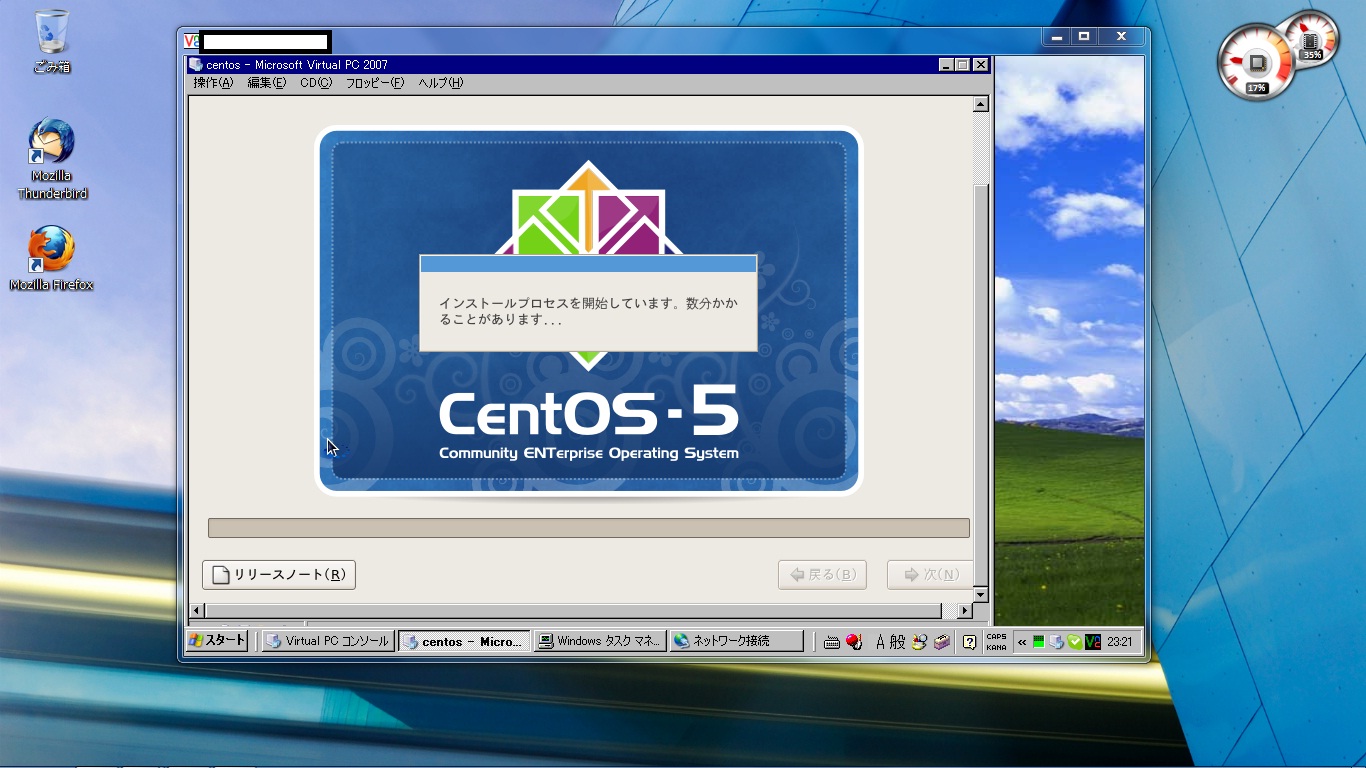The image size is (1366, 768).
Task: Click the 'centos - Microsoft Virtual PC 2007' title
Action: point(297,65)
